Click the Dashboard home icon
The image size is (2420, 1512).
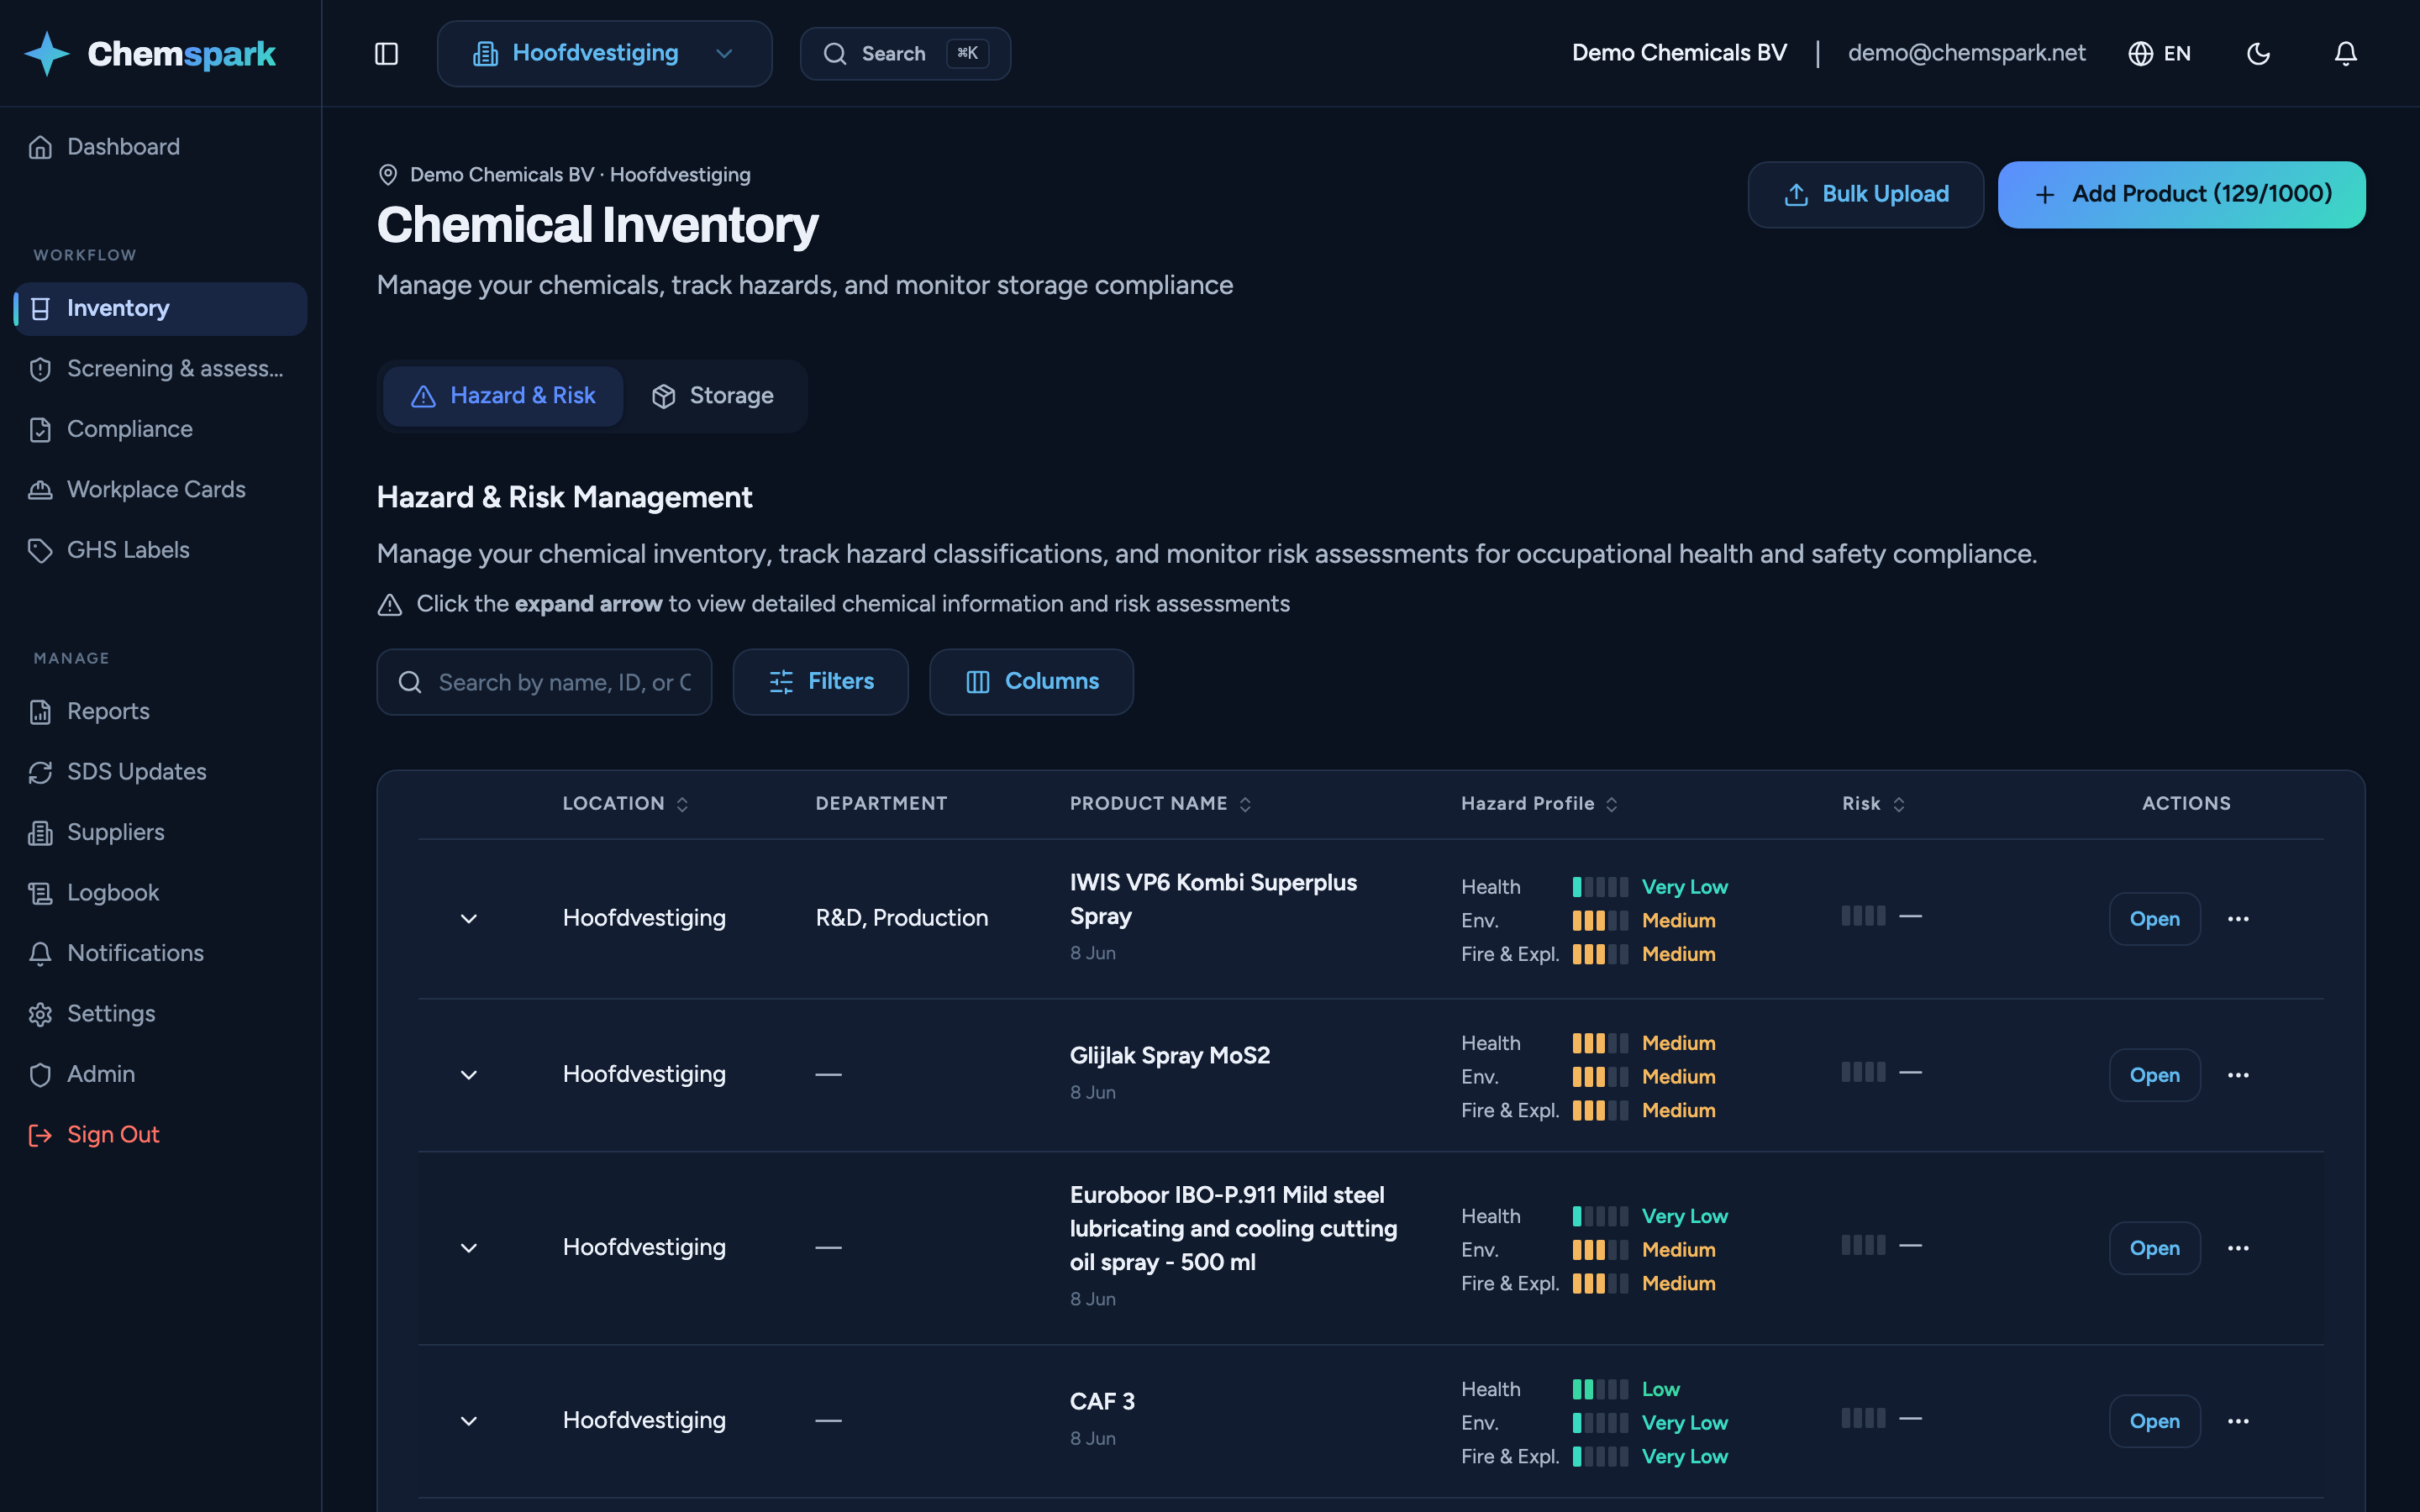coord(40,147)
